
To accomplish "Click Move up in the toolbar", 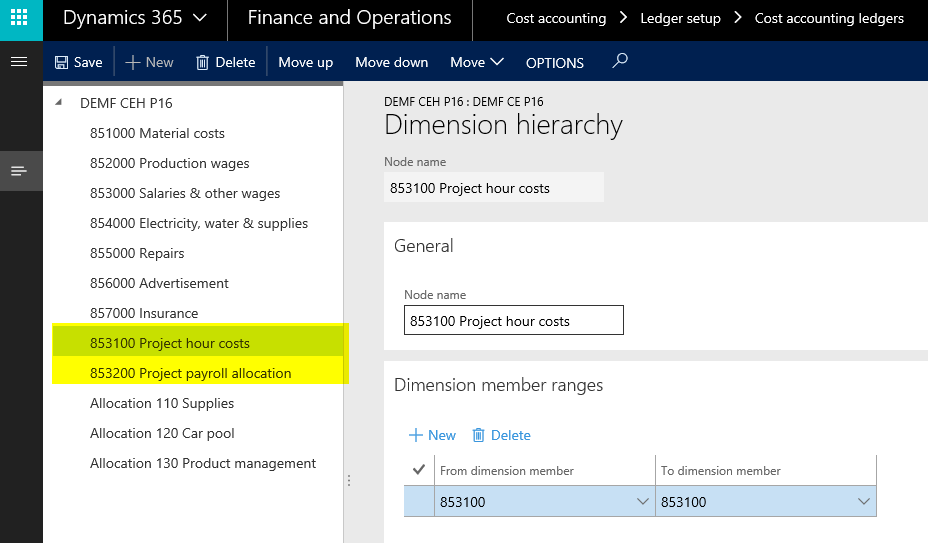I will [x=305, y=62].
